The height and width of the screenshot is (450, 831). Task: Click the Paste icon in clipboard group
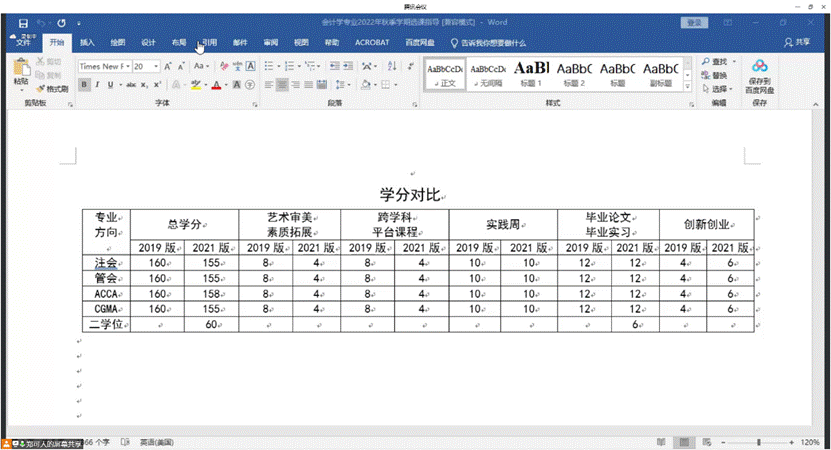[21, 72]
